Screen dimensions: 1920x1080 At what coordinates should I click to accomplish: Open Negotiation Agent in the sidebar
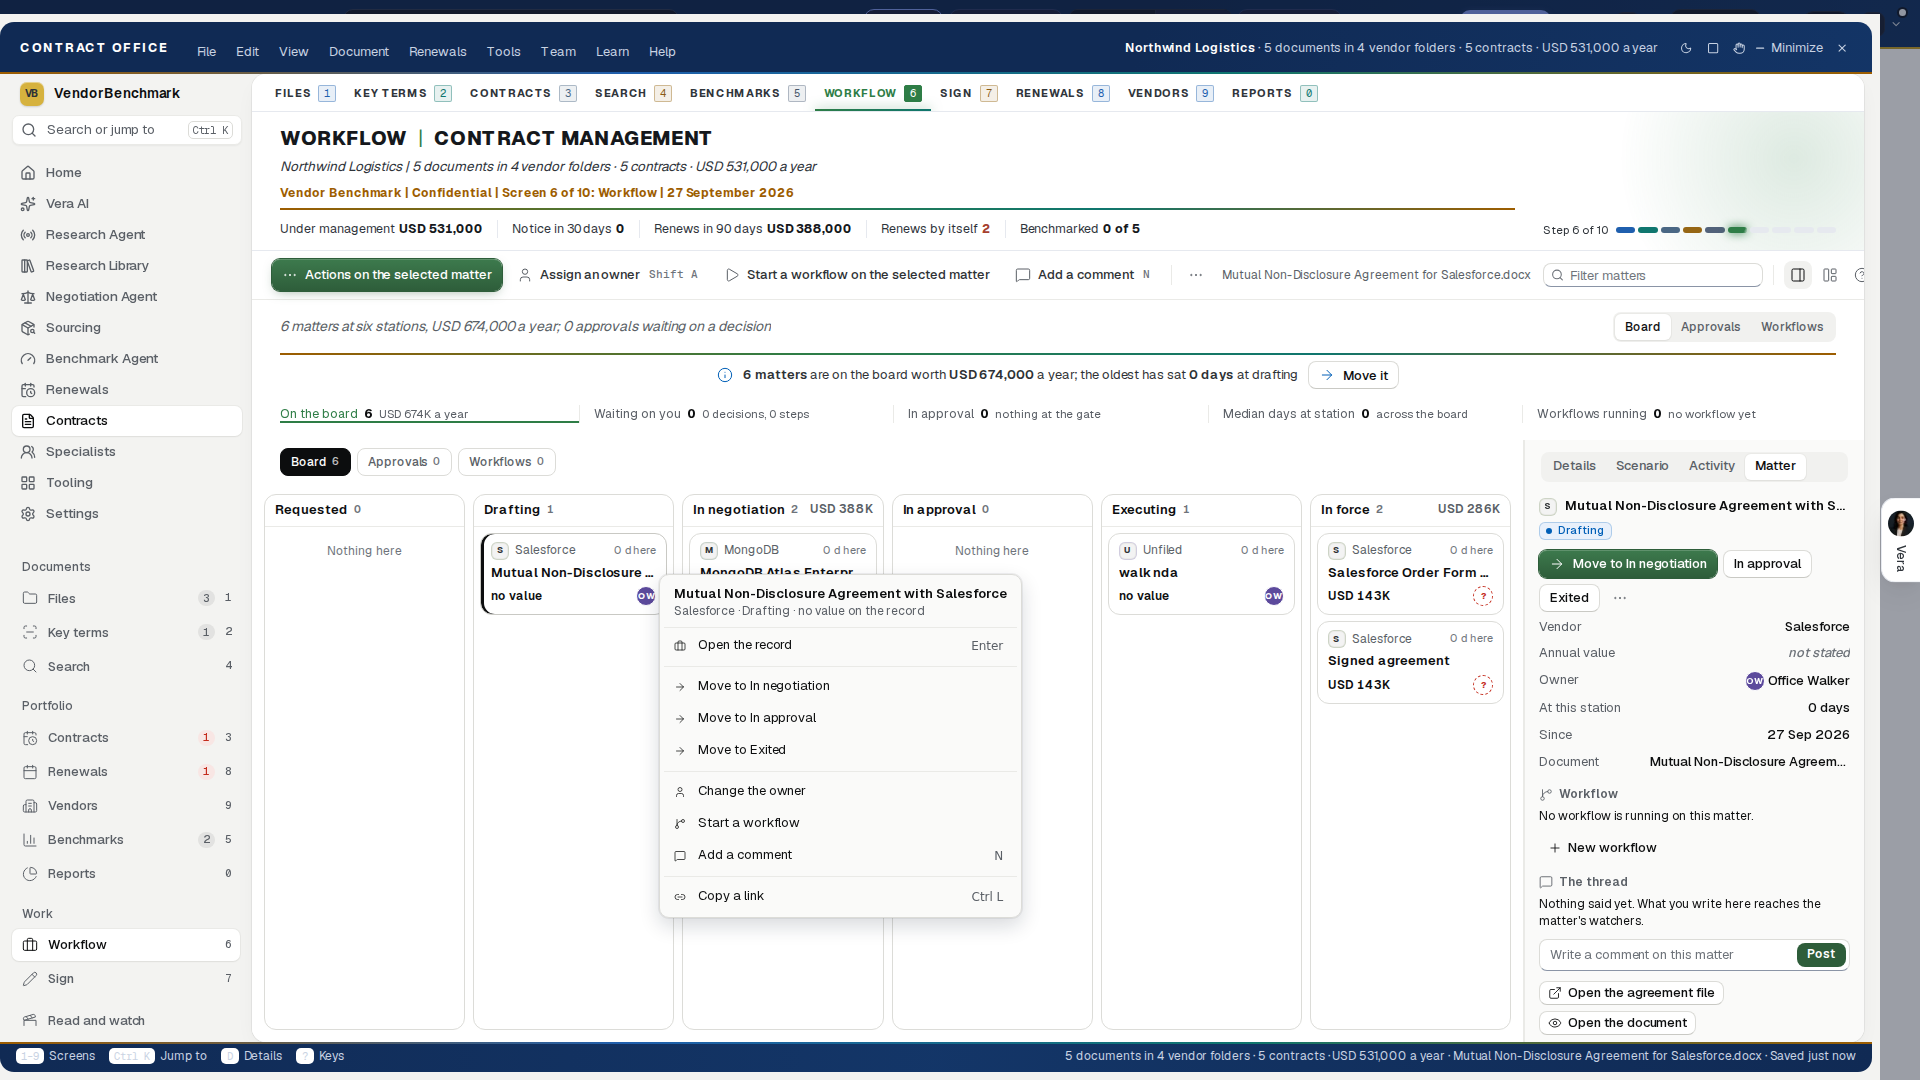[x=126, y=297]
